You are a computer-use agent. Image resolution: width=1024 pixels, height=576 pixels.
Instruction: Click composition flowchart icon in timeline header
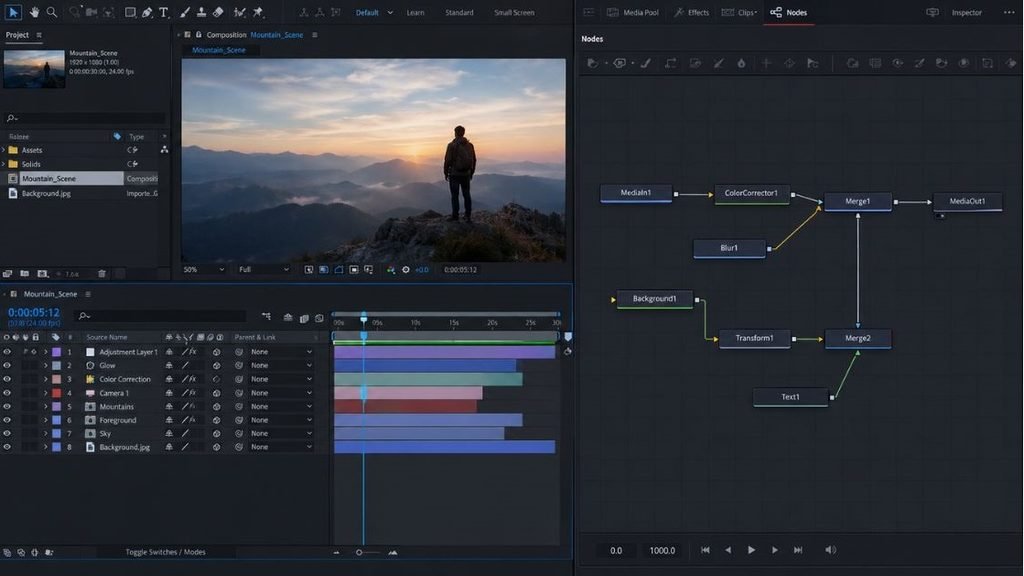(266, 316)
